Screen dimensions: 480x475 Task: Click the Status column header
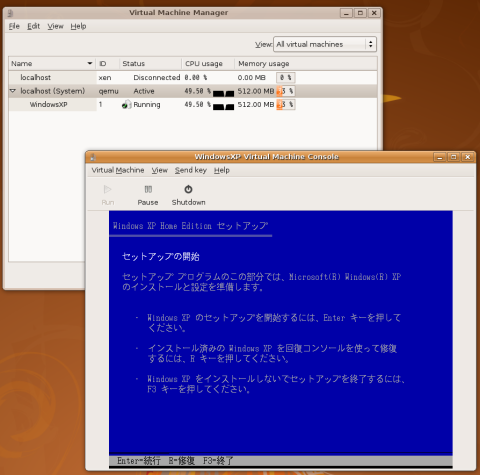coord(150,63)
